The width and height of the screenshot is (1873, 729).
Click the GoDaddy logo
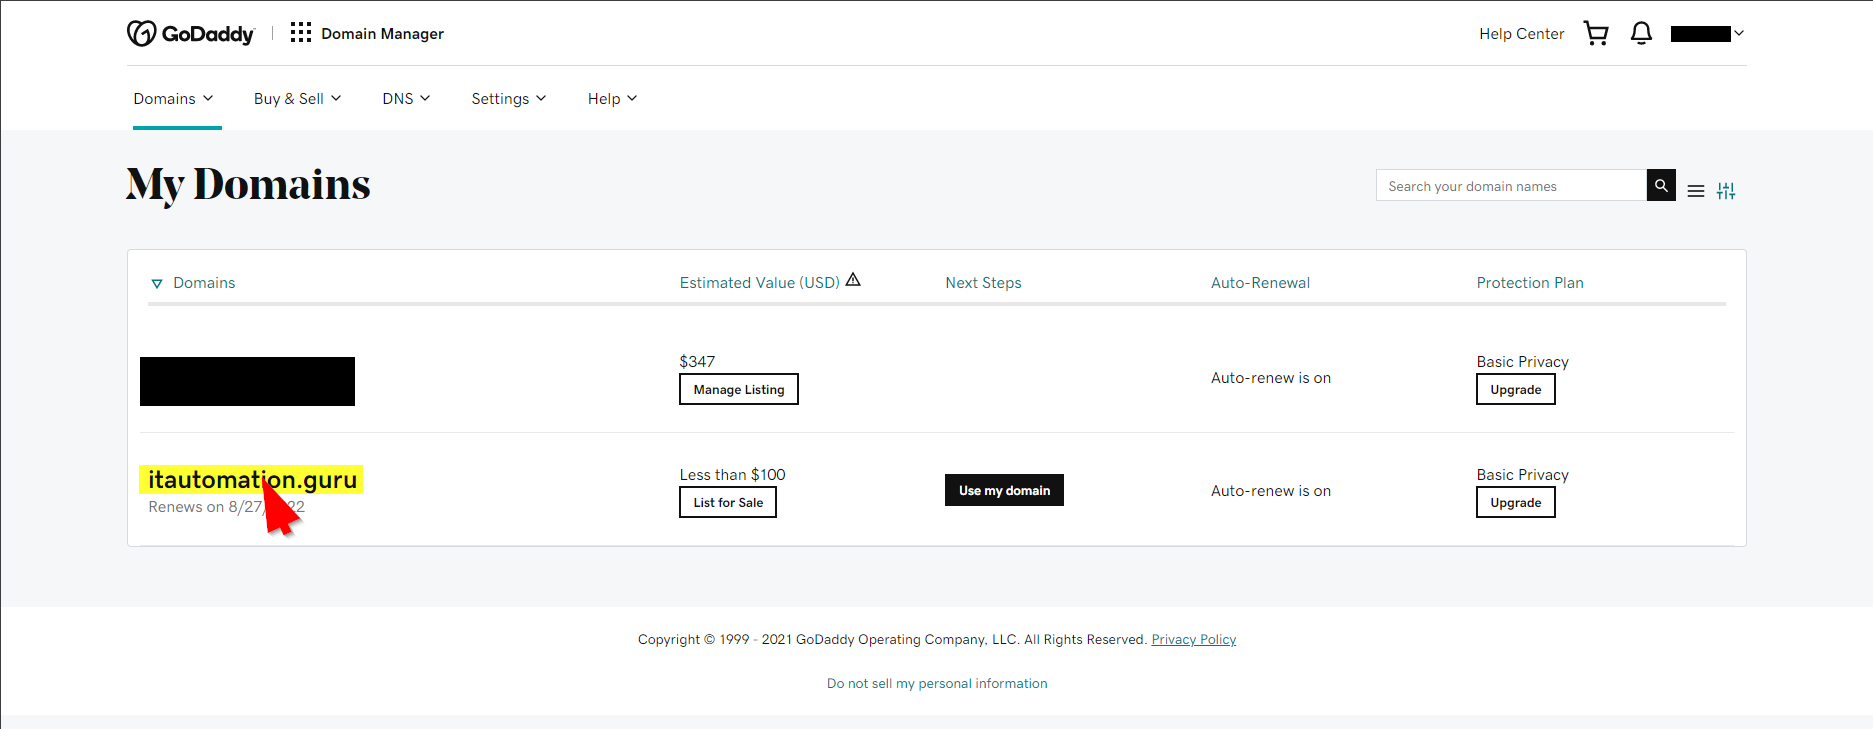coord(190,33)
